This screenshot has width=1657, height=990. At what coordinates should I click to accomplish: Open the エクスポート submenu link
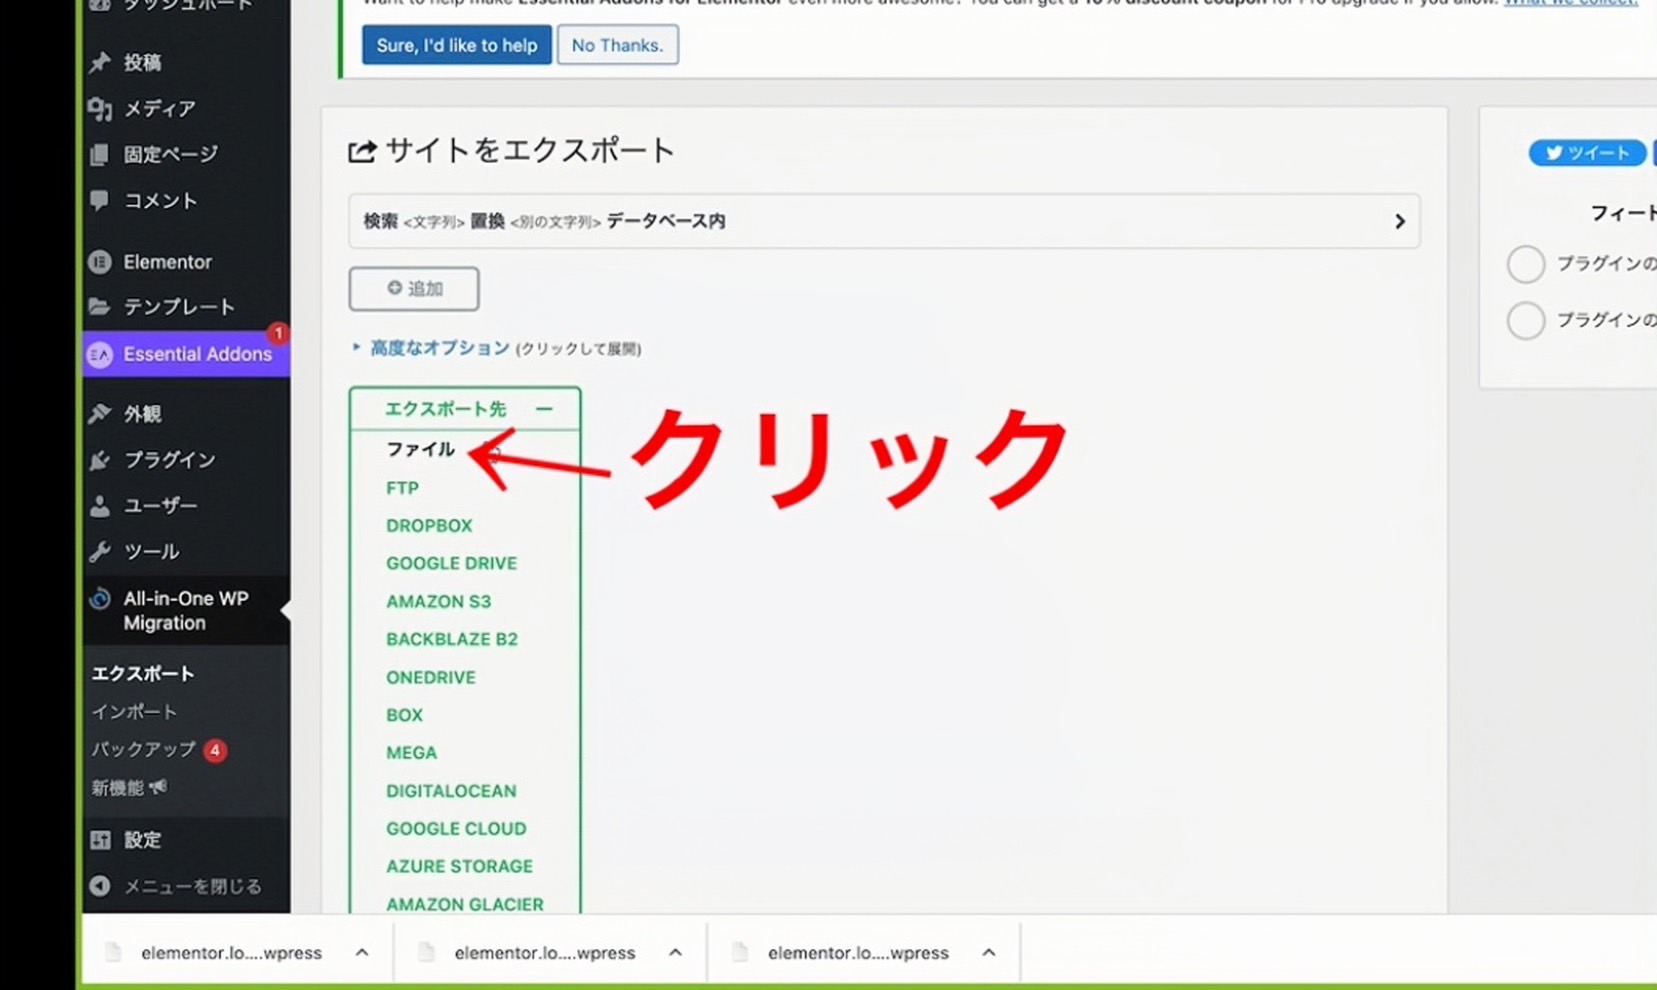143,674
